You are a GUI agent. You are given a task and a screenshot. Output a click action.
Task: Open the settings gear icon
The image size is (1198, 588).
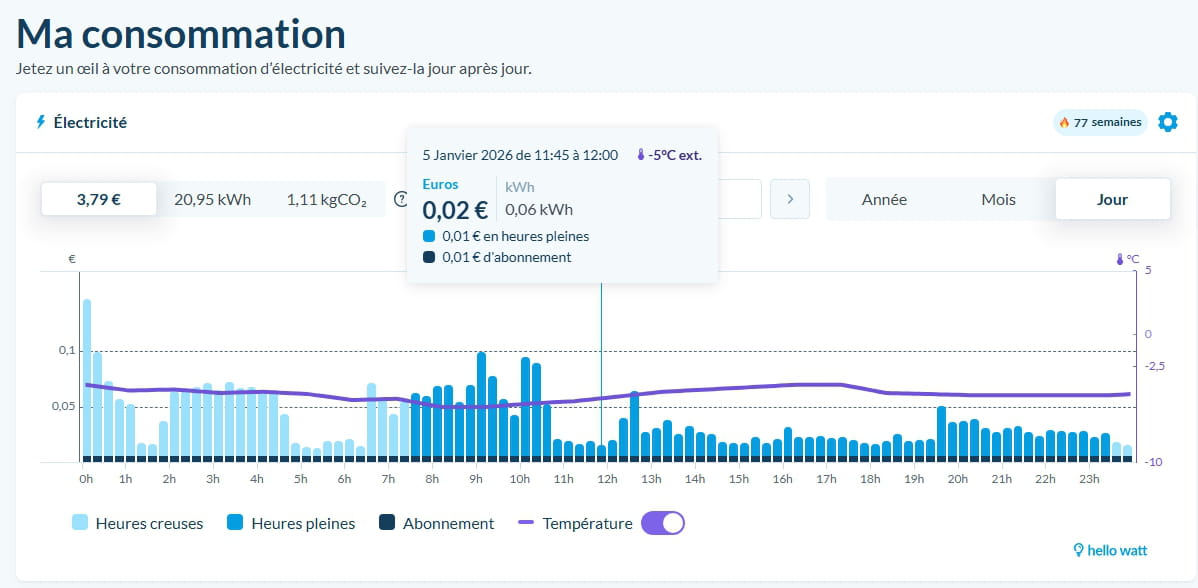click(x=1167, y=122)
